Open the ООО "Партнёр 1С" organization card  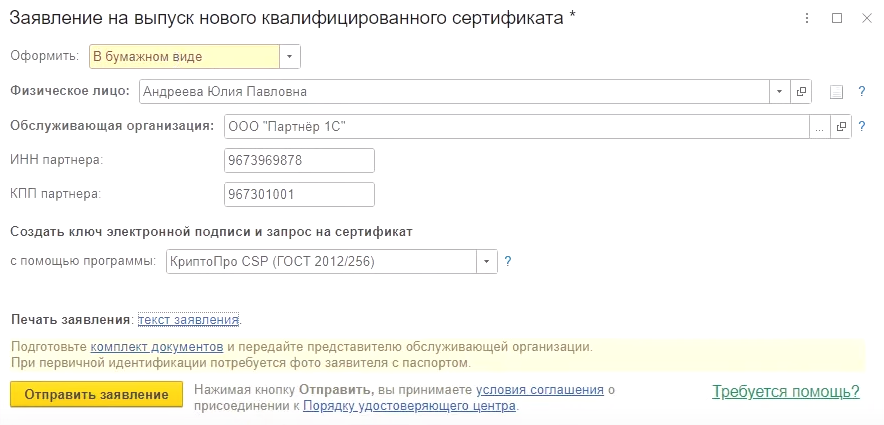841,127
